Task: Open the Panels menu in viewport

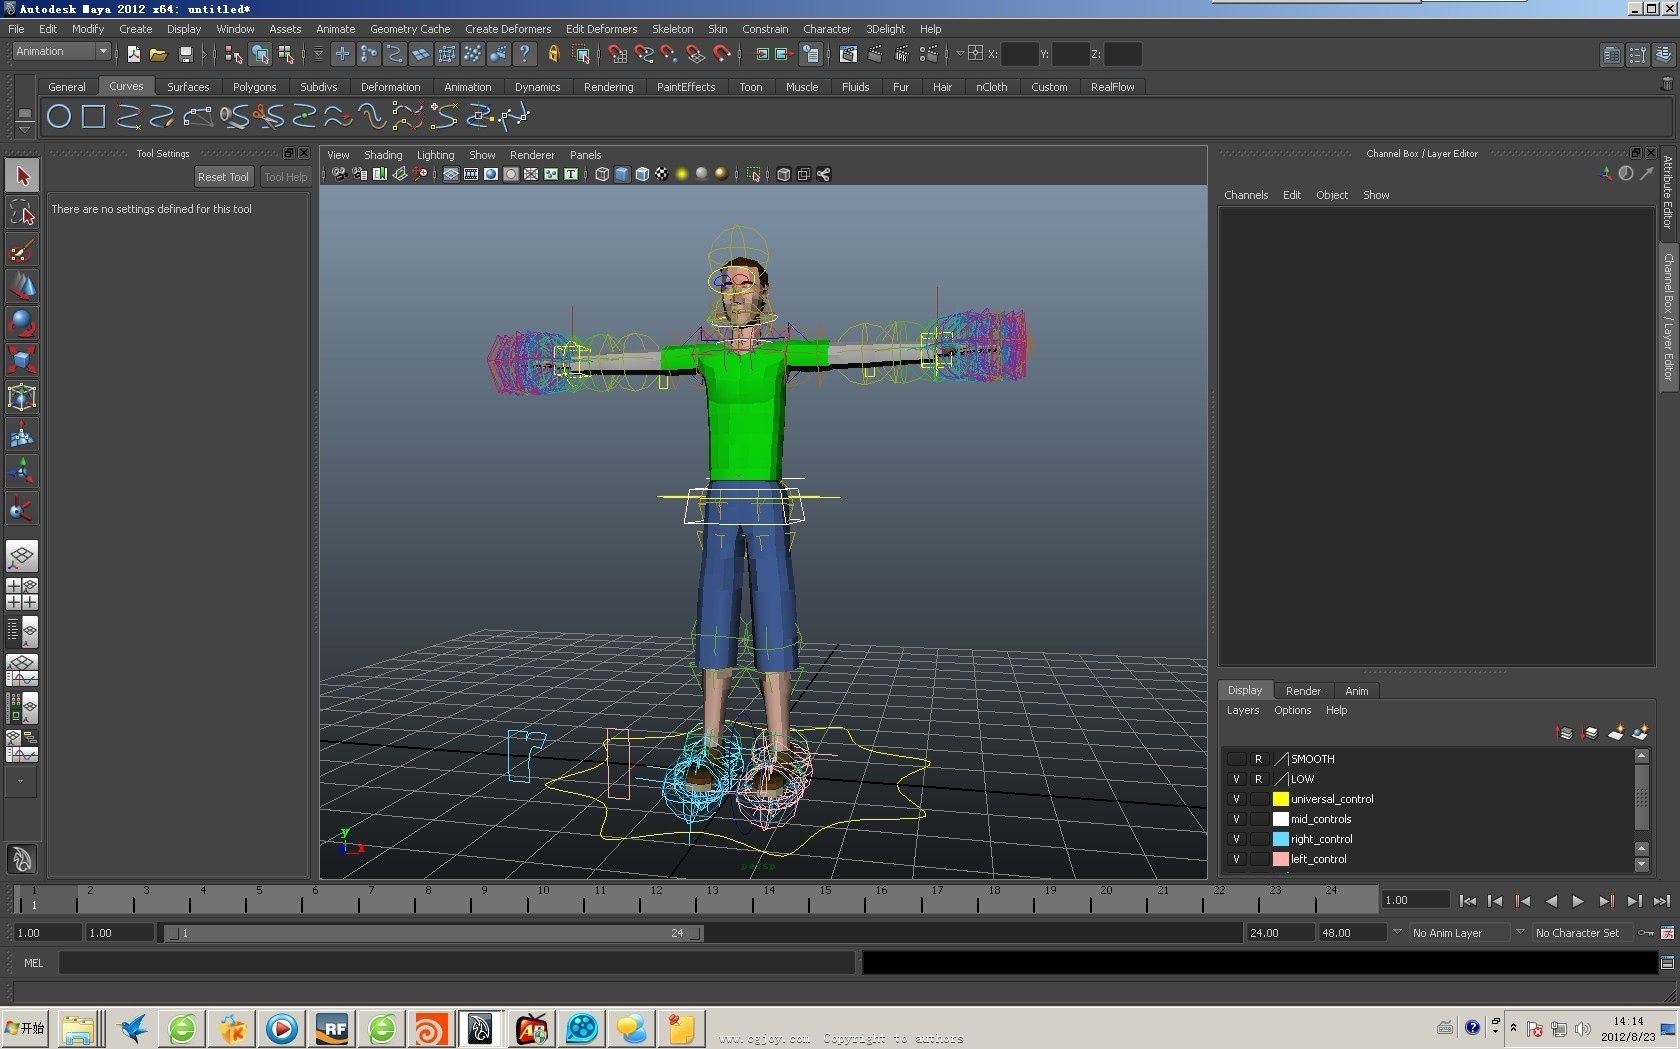Action: click(585, 155)
